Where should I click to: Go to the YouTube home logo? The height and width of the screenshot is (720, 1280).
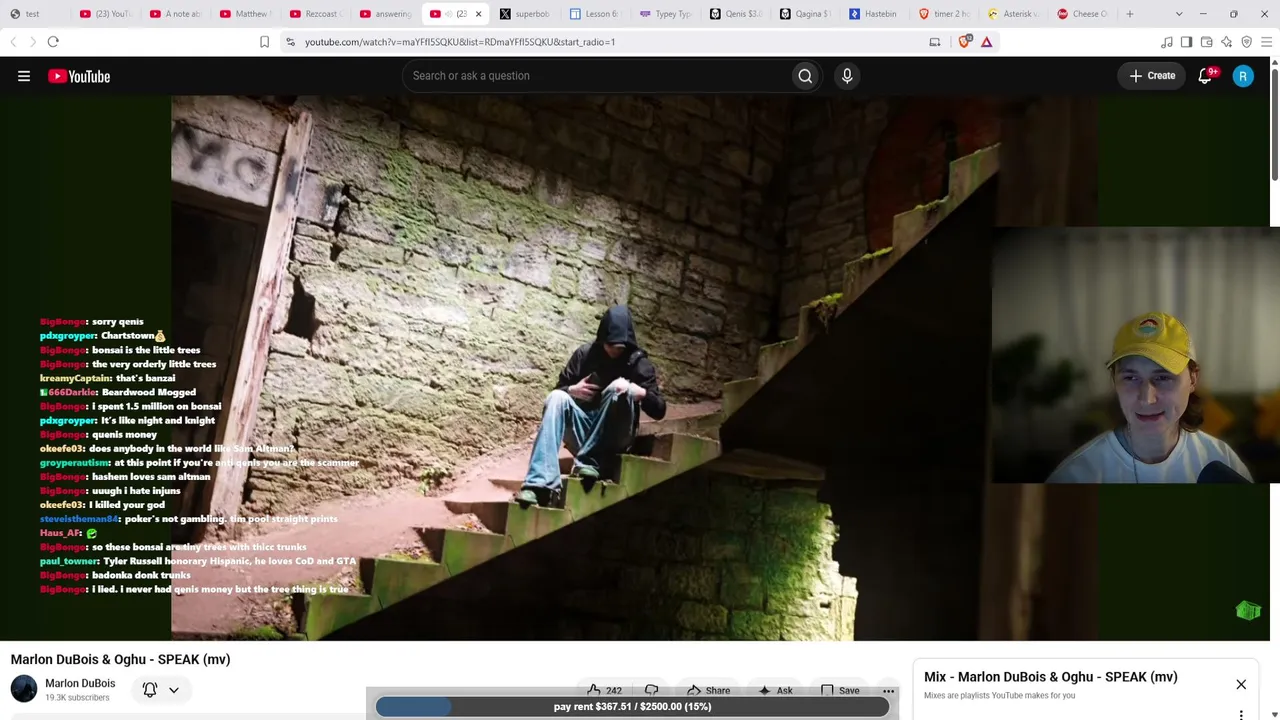(x=79, y=76)
